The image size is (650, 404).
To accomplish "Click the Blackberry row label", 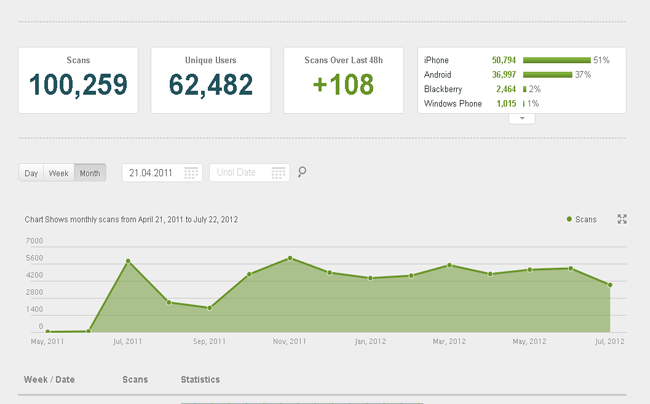I will coord(443,89).
